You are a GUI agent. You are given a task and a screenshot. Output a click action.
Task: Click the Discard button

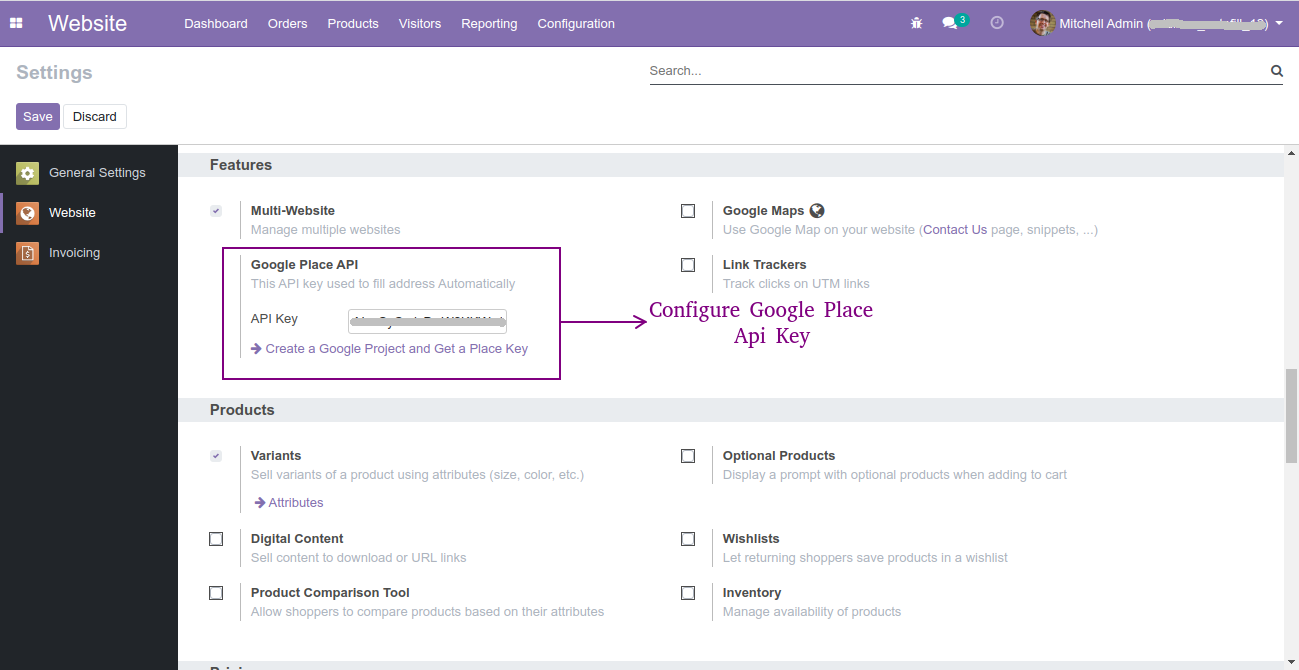pyautogui.click(x=95, y=117)
